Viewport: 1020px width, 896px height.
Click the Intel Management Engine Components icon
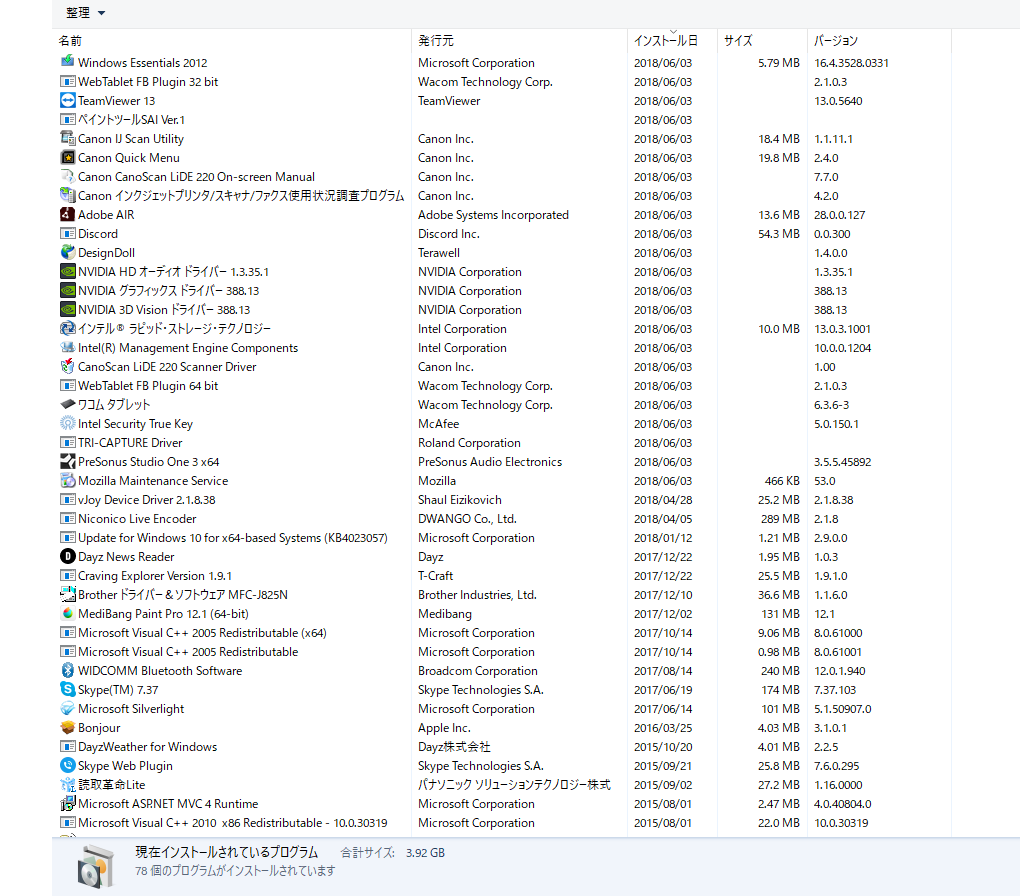68,347
